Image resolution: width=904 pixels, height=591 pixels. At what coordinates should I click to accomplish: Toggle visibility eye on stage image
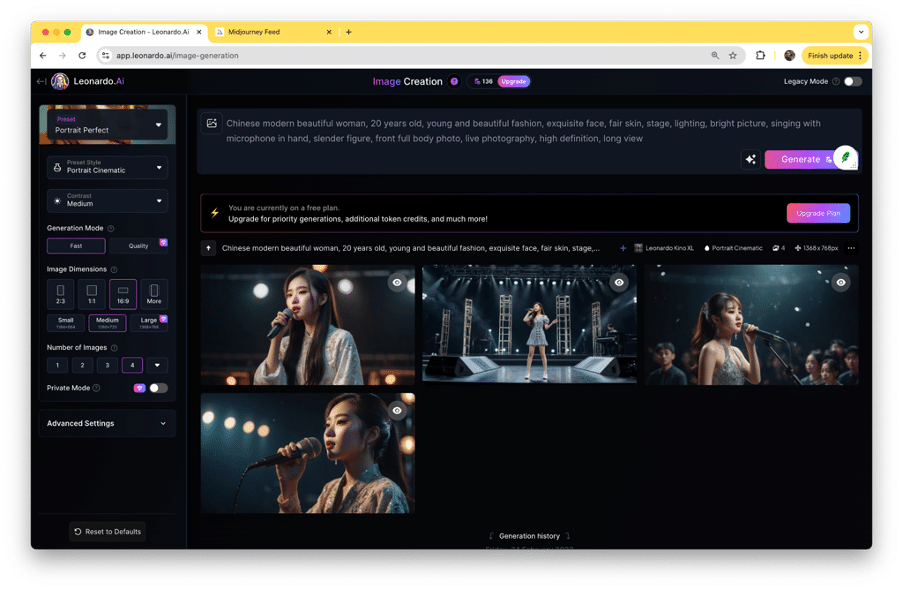click(x=619, y=283)
